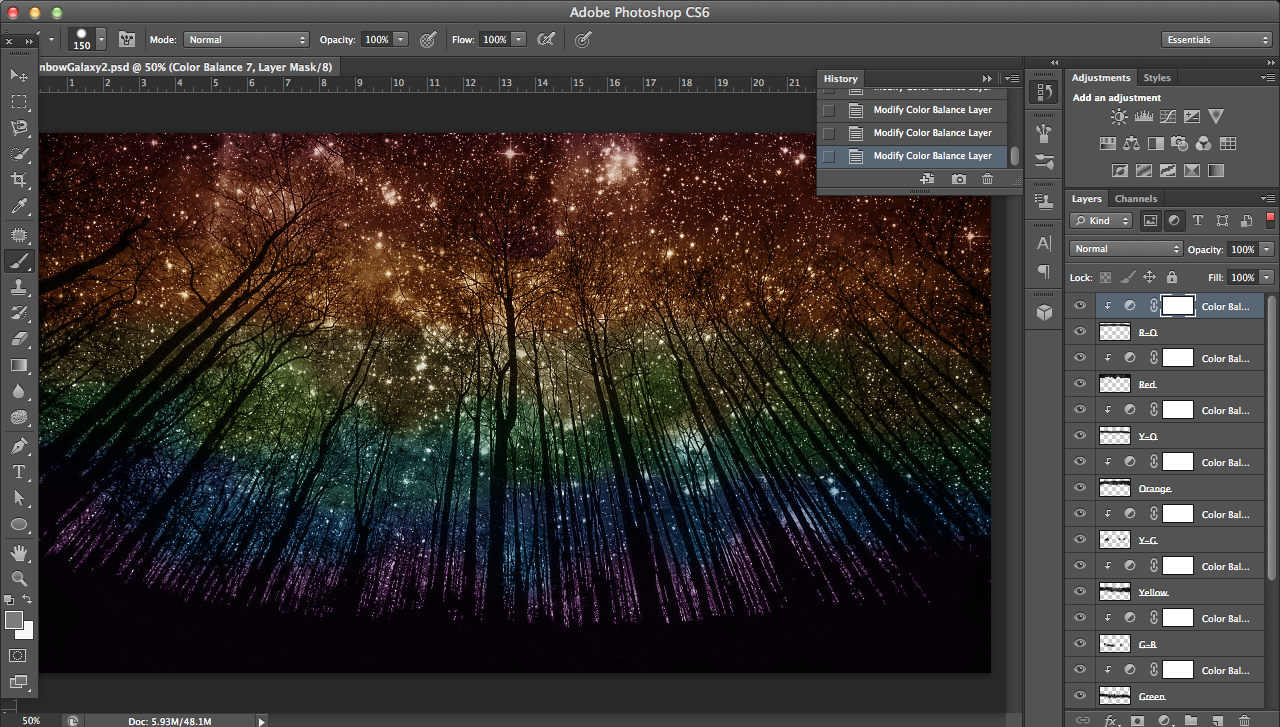Open the layer blend mode dropdown
1280x727 pixels.
point(1126,249)
